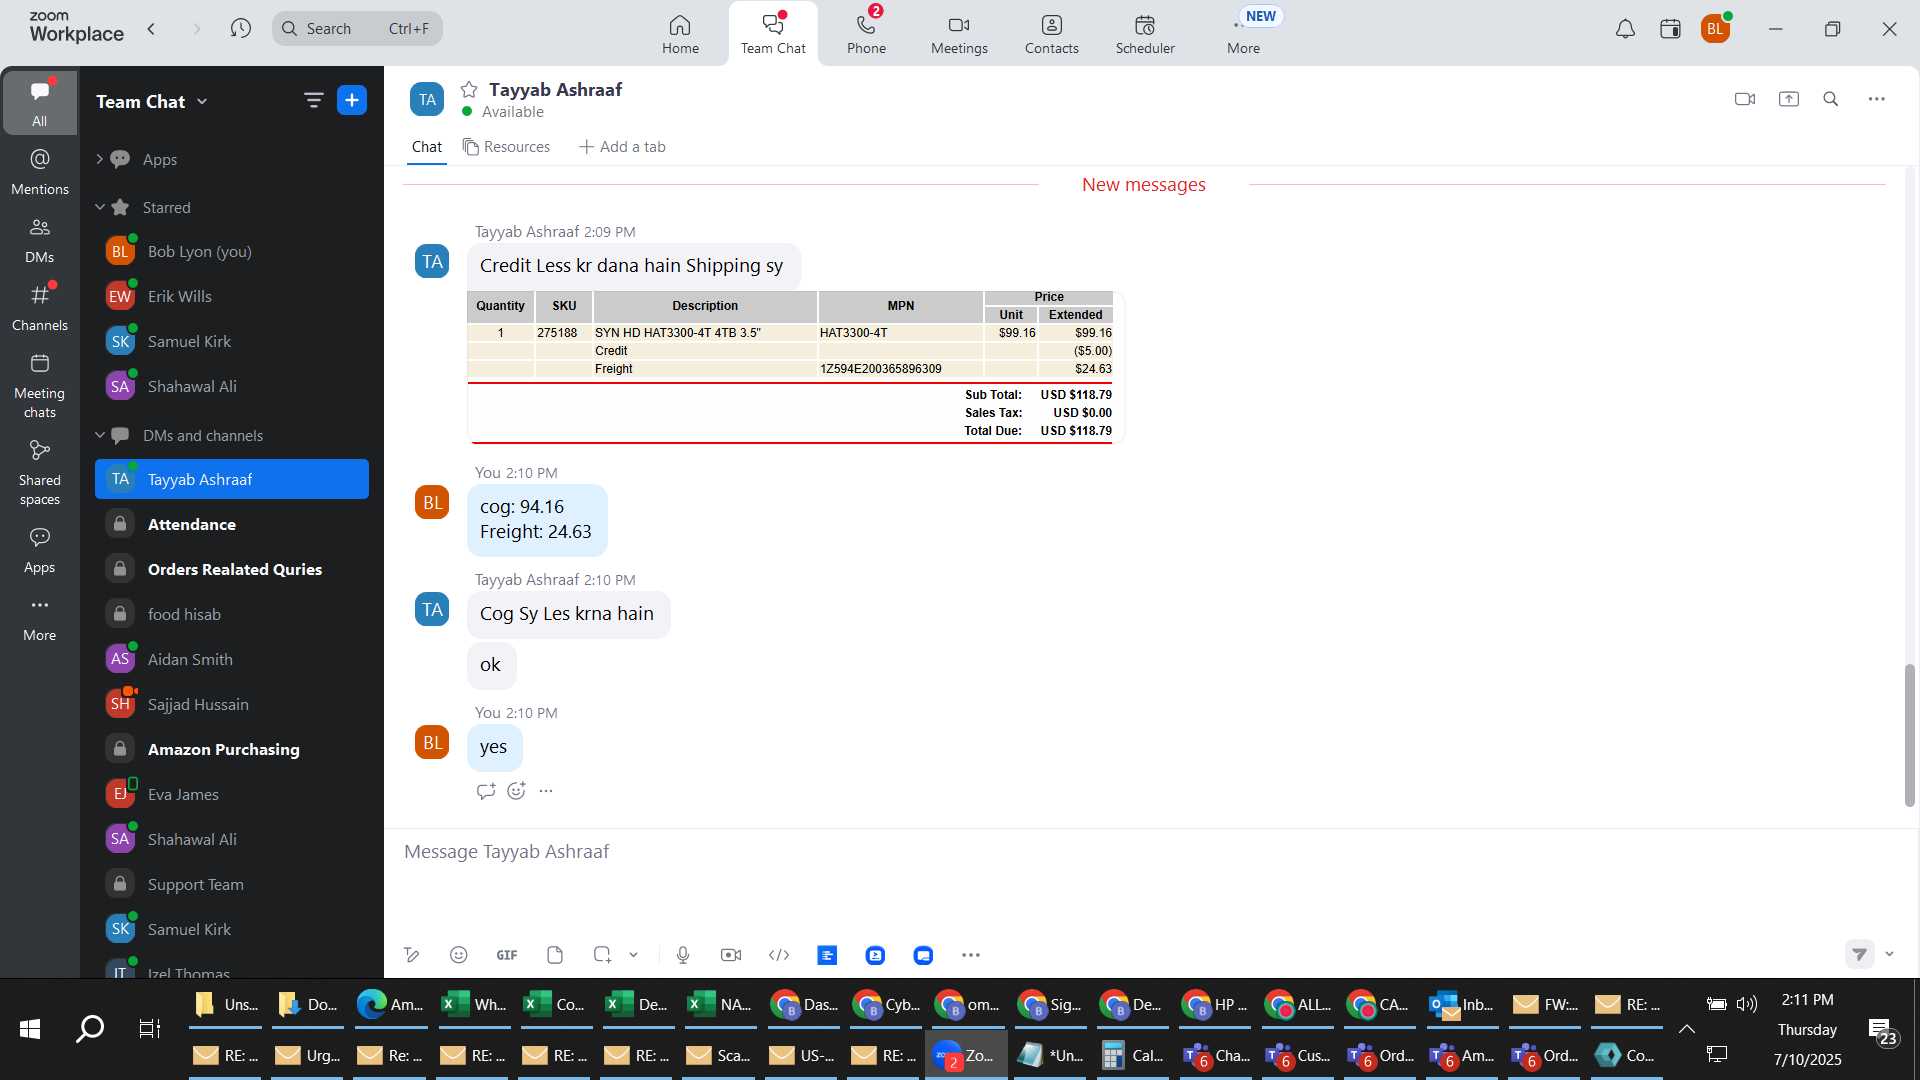Switch to the Contacts tab
Screen dimensions: 1920x1080
click(1051, 33)
